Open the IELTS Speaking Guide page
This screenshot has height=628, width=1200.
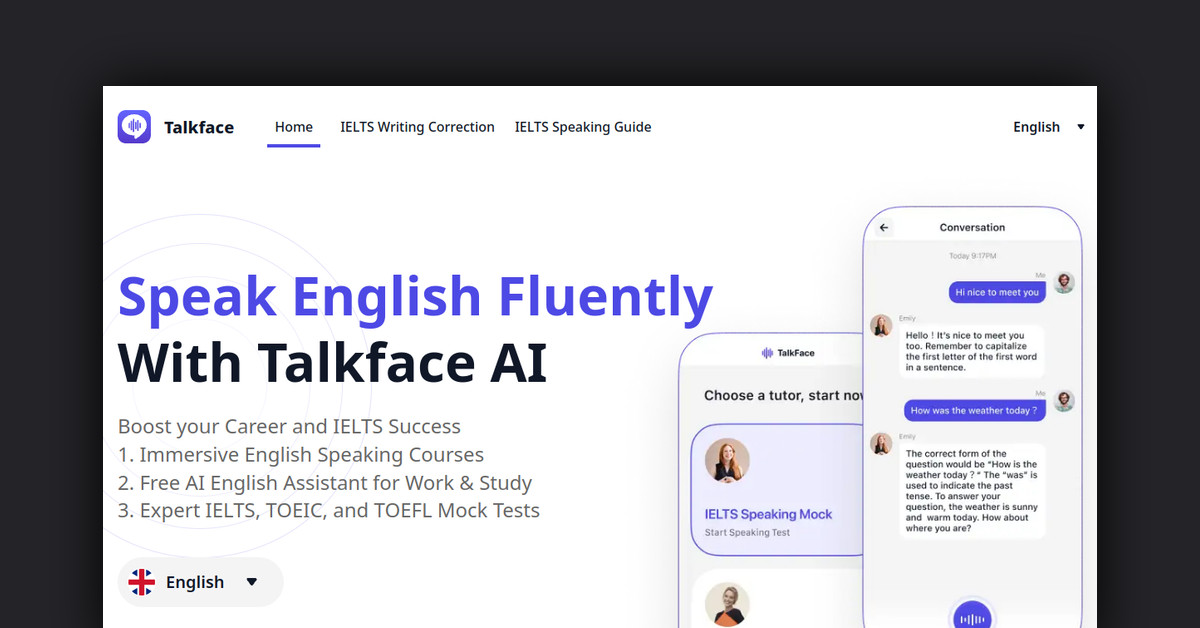tap(583, 127)
